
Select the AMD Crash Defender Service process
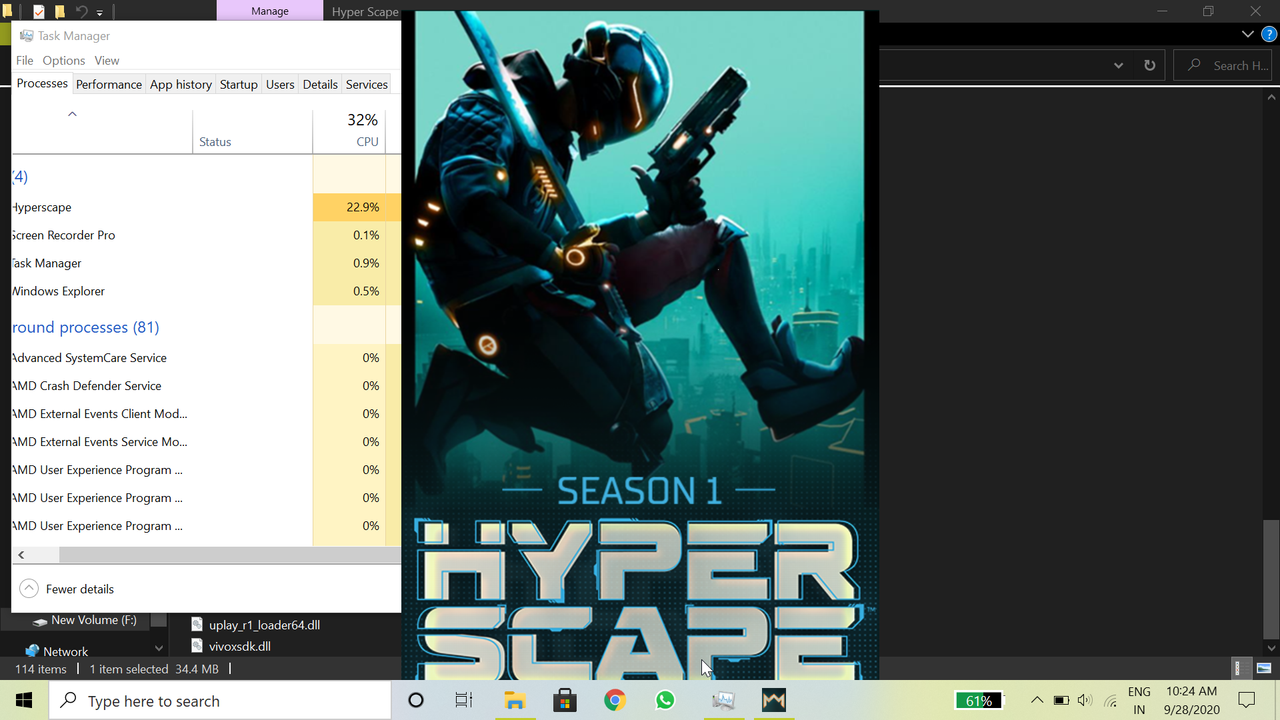tap(206, 385)
